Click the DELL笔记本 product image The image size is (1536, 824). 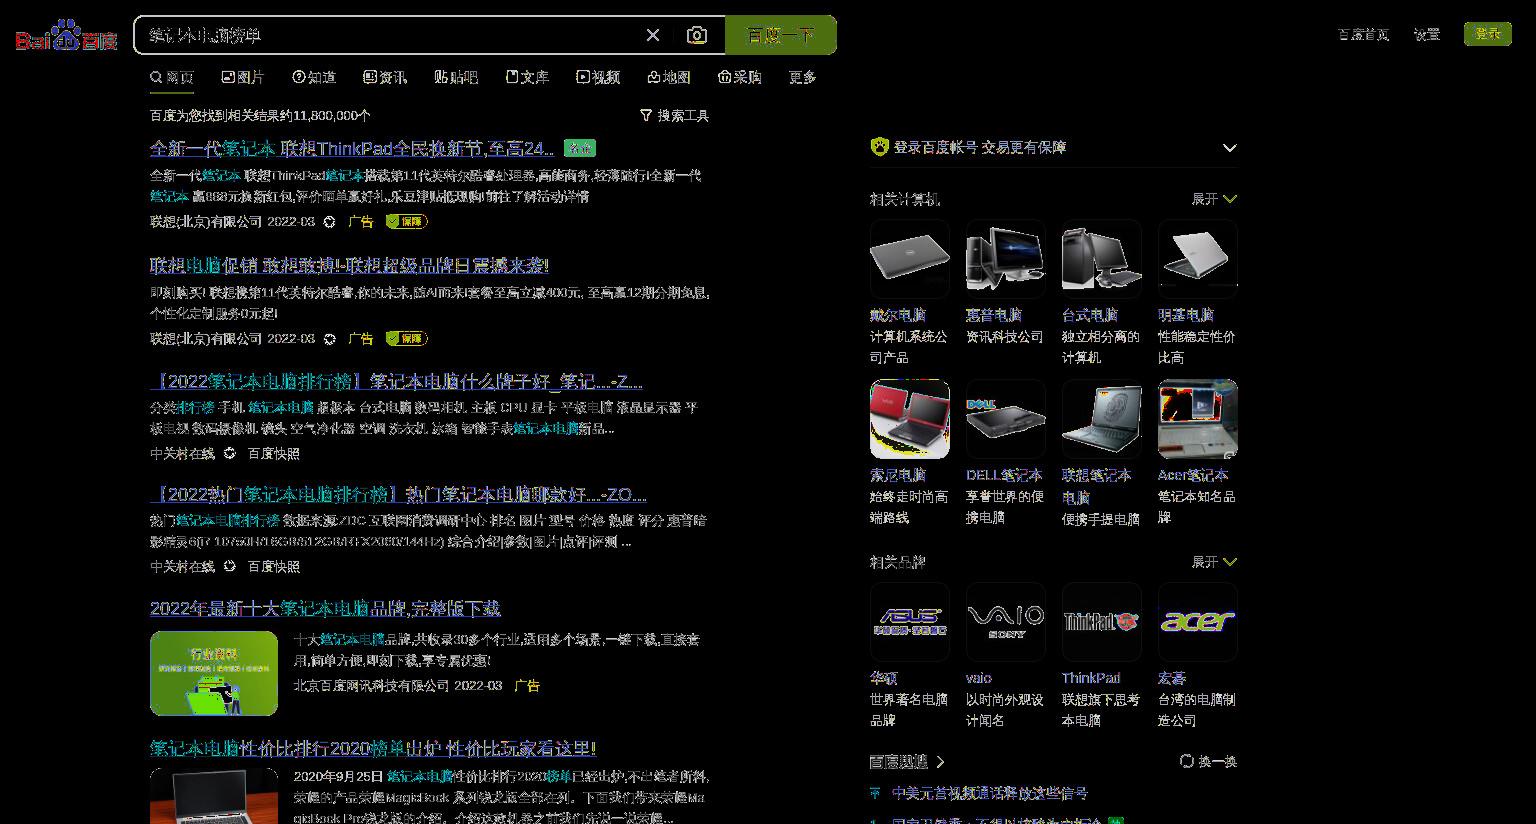(1006, 419)
